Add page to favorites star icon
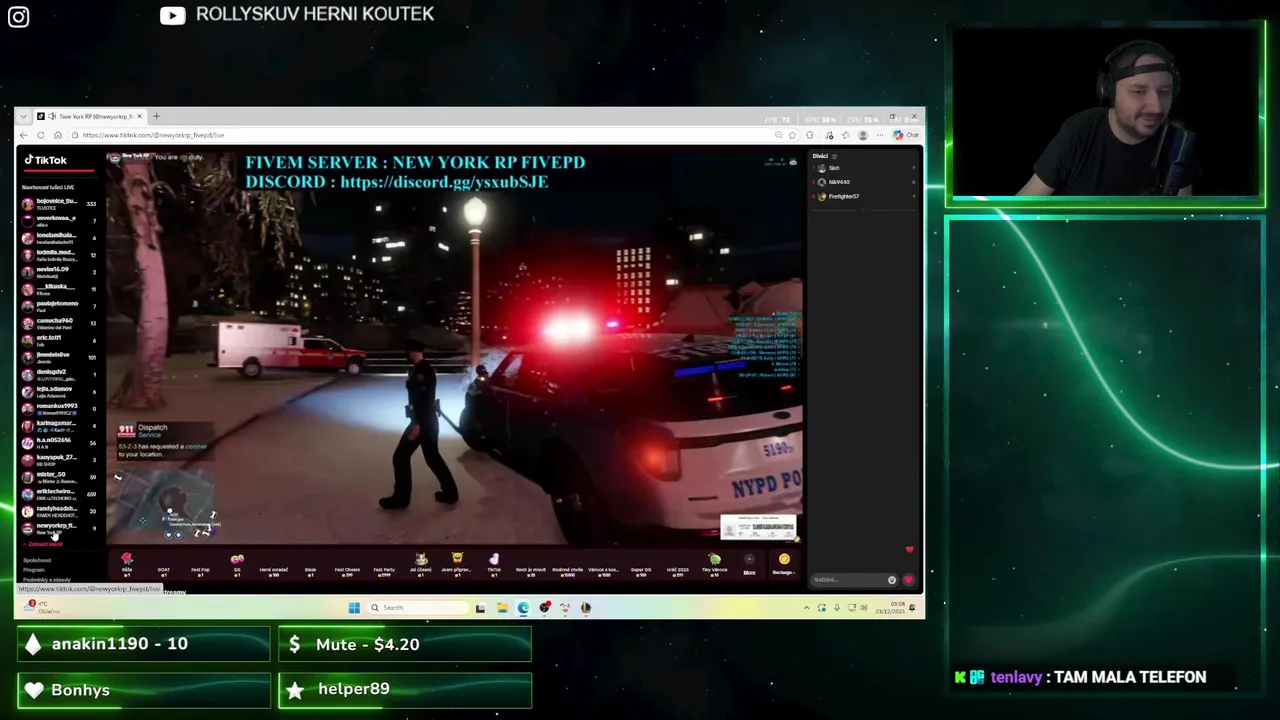Viewport: 1280px width, 720px height. point(793,135)
